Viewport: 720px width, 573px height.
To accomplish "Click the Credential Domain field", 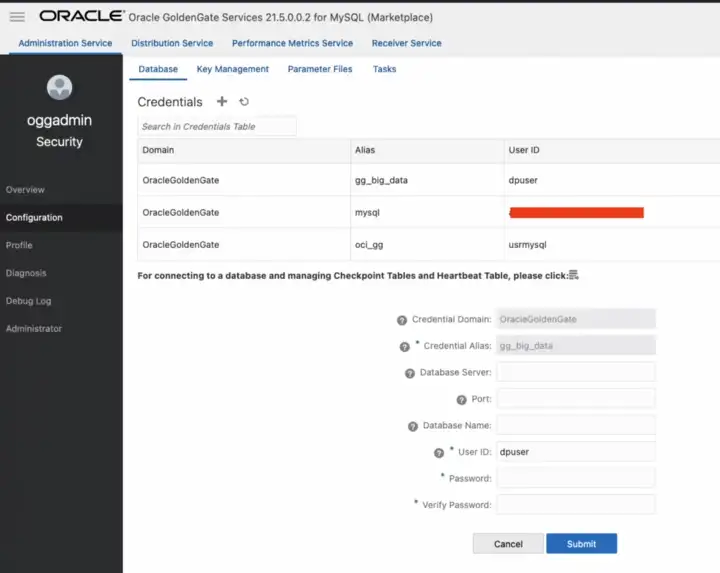I will point(576,319).
